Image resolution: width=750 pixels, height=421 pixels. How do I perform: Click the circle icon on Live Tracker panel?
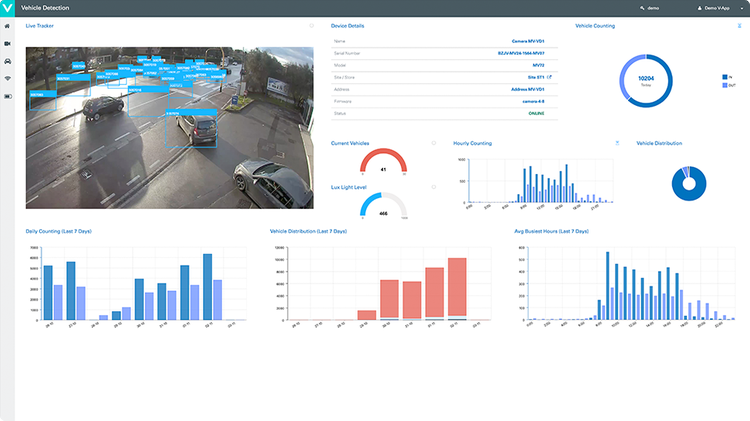pyautogui.click(x=311, y=26)
